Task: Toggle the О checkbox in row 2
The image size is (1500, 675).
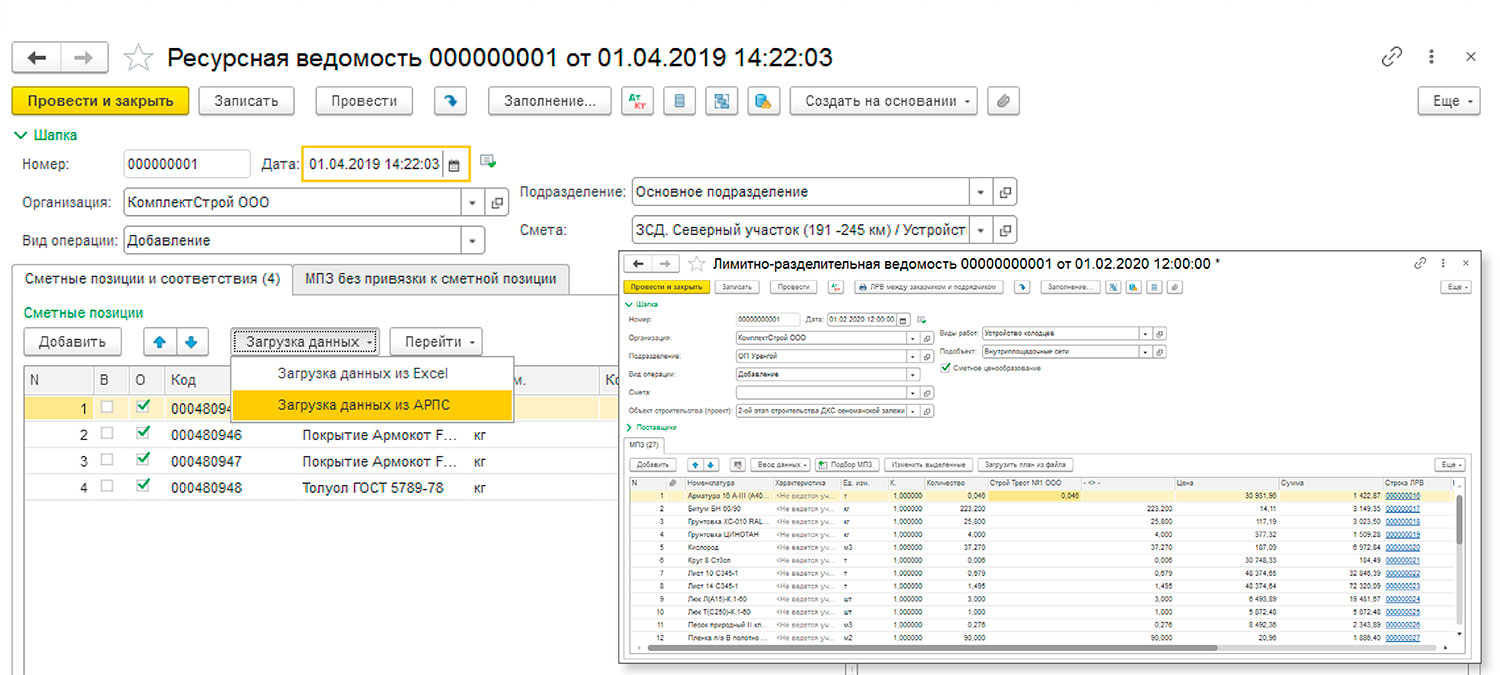Action: point(142,434)
